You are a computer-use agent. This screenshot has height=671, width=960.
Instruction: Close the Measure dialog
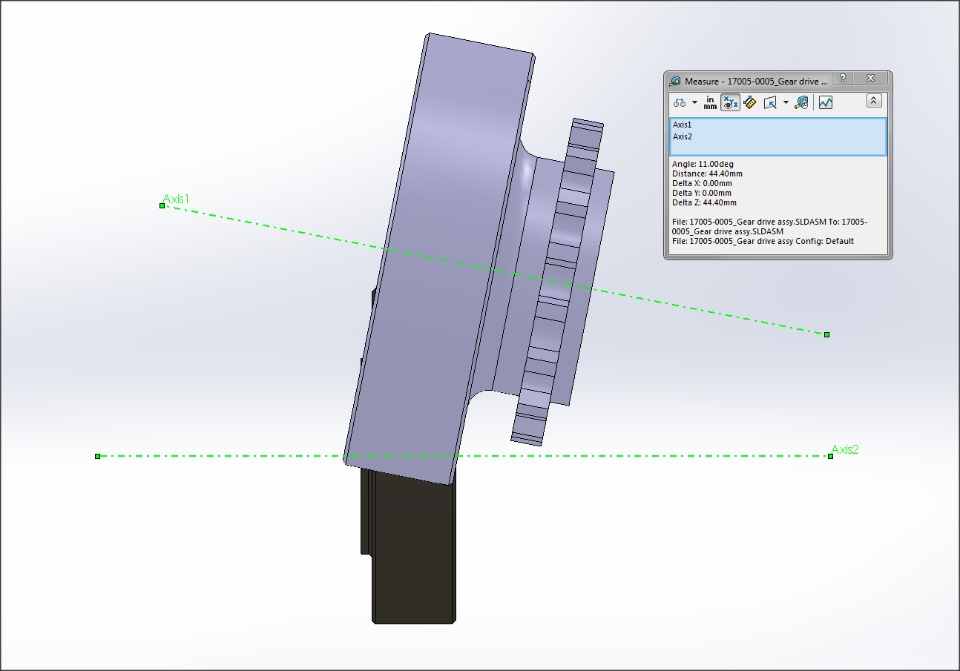871,78
